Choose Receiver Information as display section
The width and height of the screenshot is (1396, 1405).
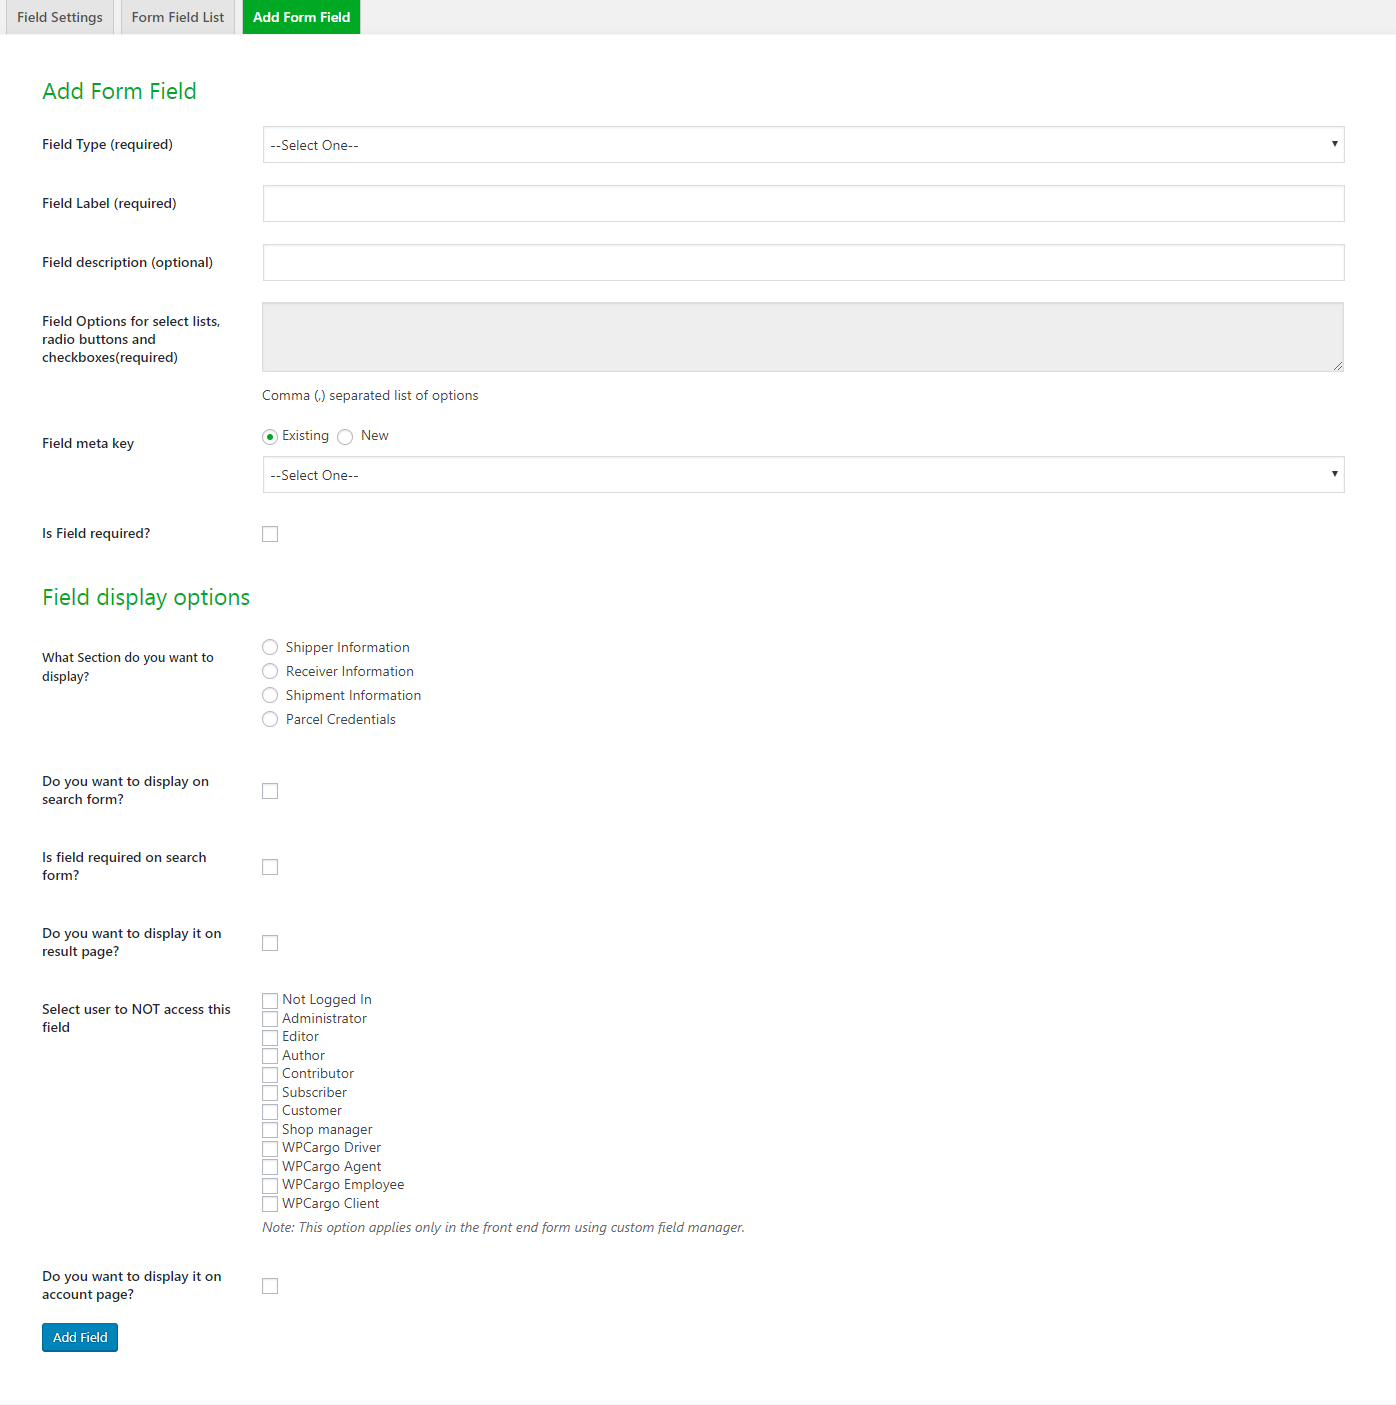click(x=270, y=672)
